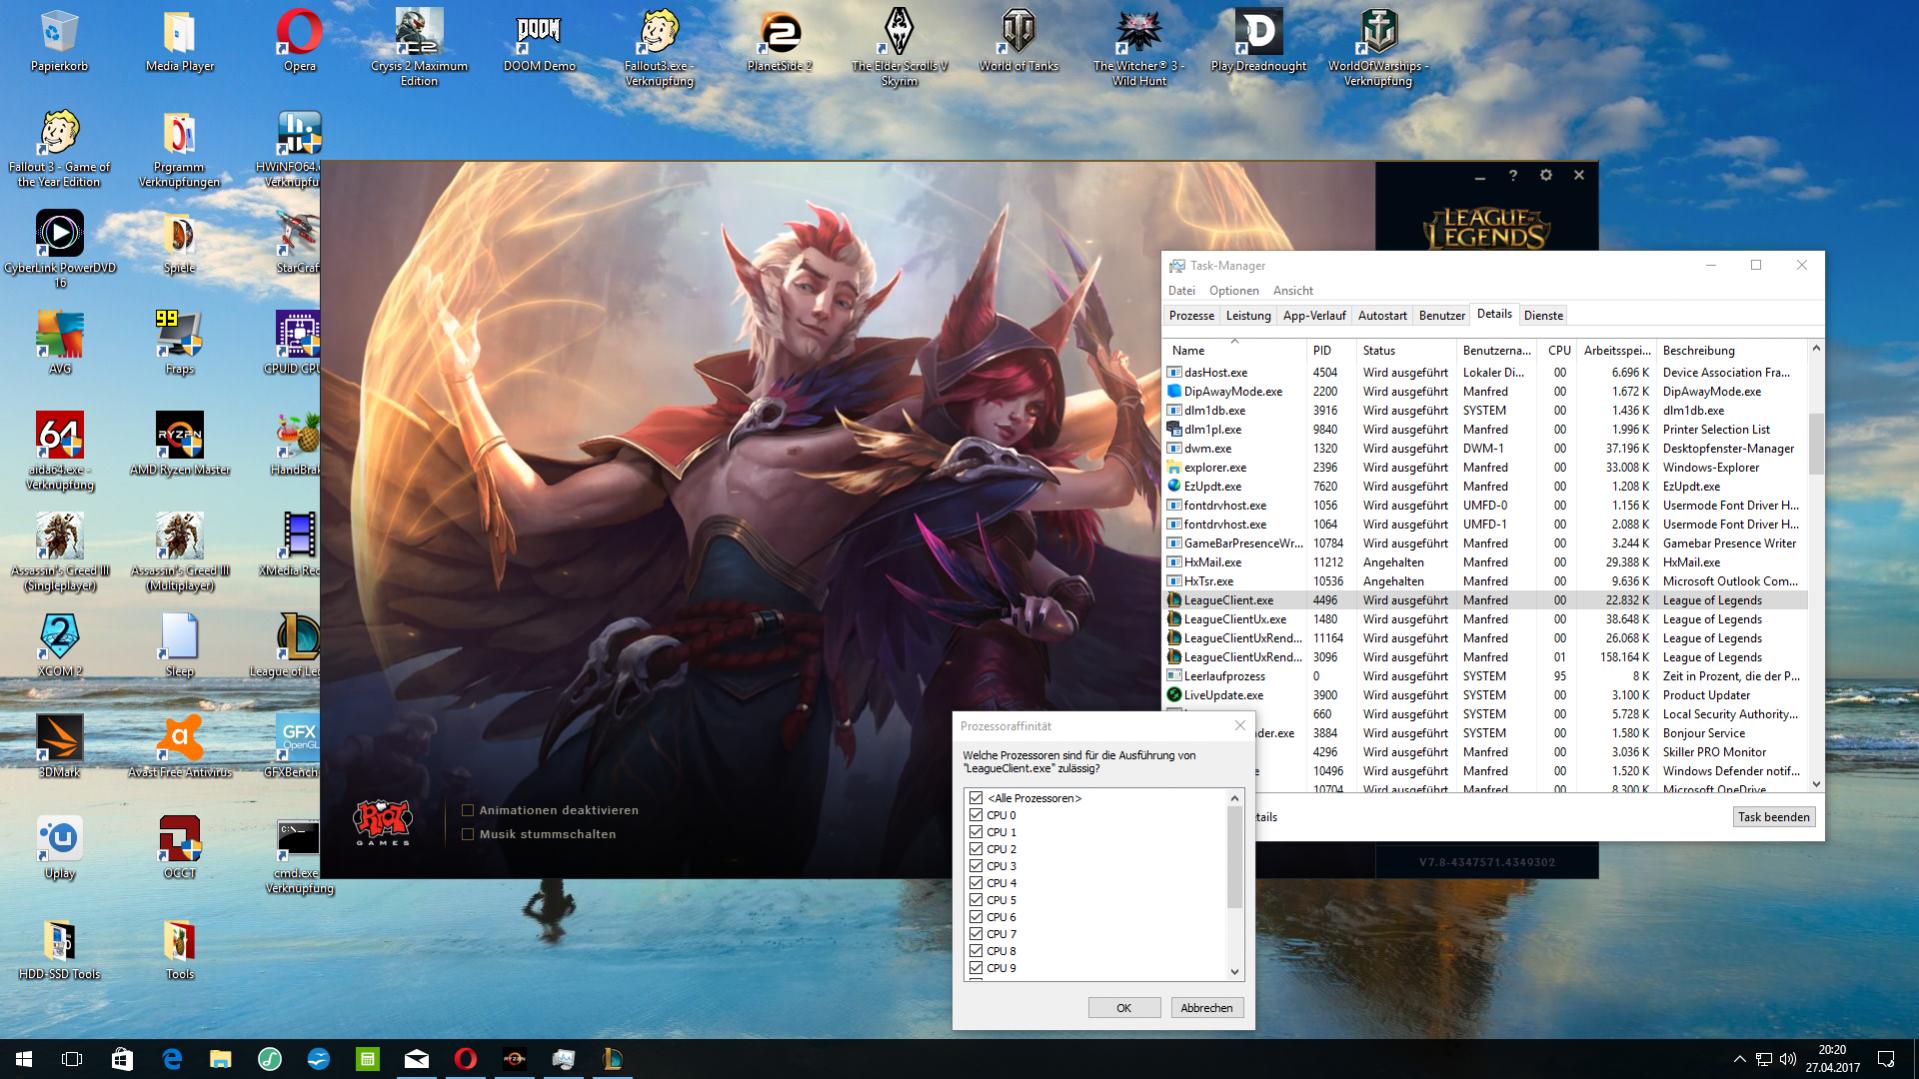Uncheck the CPU 7 checkbox
This screenshot has width=1919, height=1079.
coord(976,934)
